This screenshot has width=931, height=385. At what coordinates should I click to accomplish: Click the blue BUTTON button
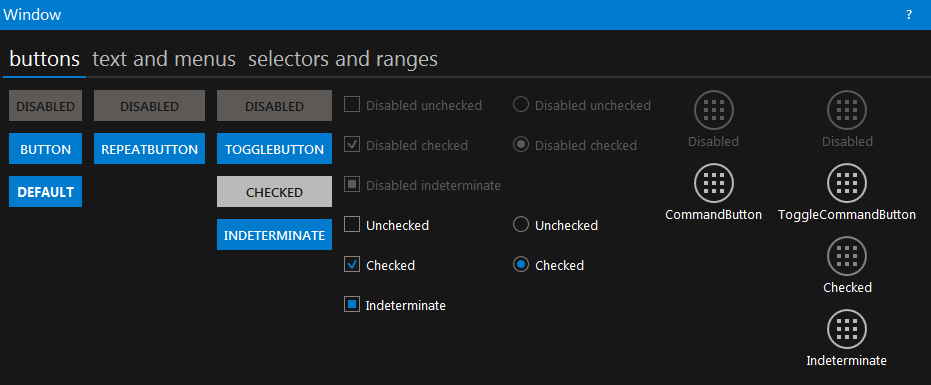click(45, 149)
